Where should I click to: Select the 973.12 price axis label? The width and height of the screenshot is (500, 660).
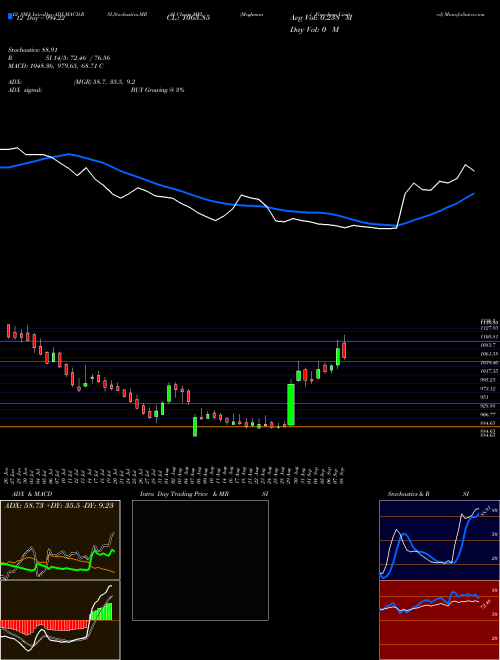point(489,389)
